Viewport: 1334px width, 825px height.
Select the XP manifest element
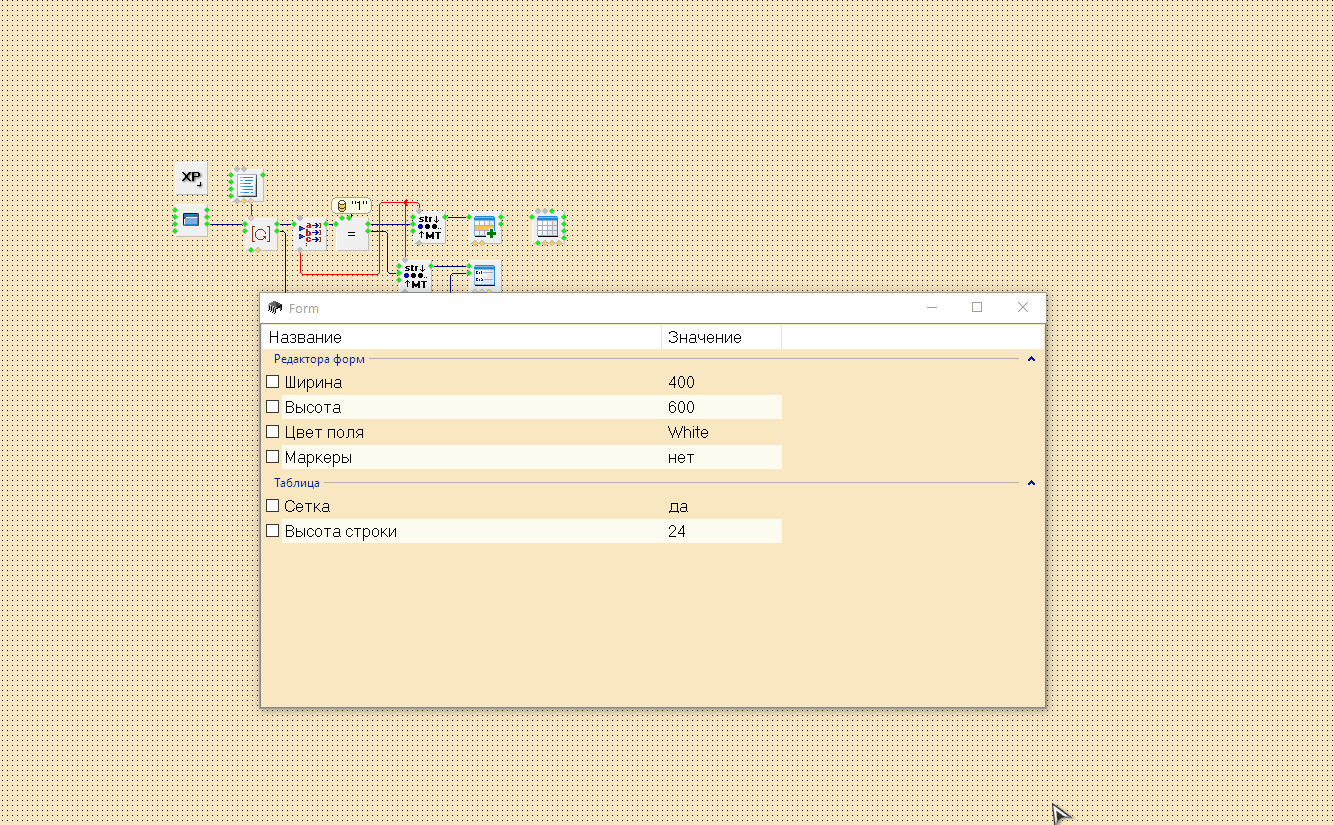pyautogui.click(x=191, y=178)
